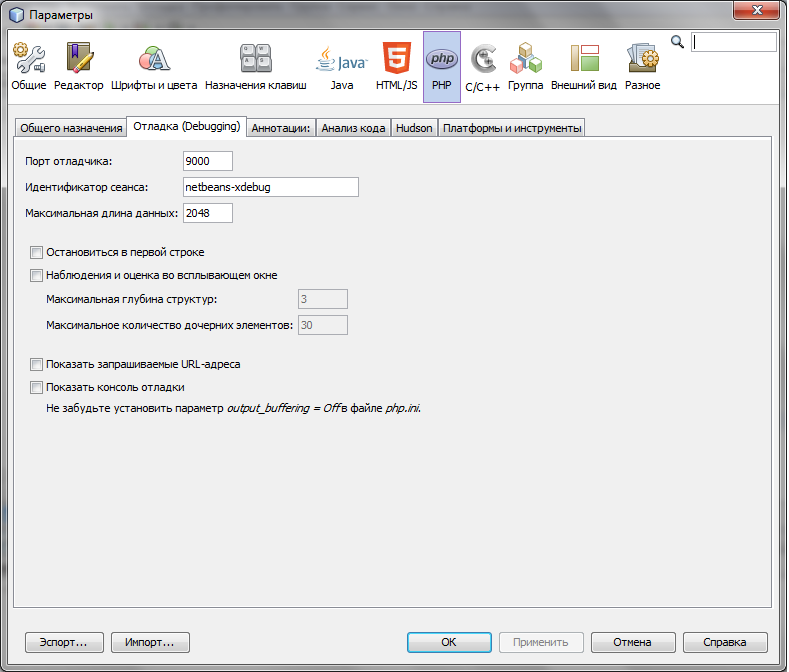
Task: Click the Порт отладчика input field
Action: coord(208,161)
